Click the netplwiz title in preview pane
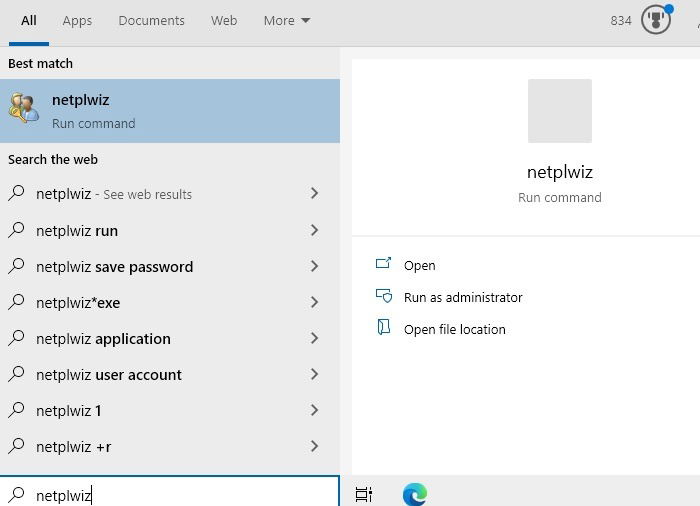 click(560, 172)
